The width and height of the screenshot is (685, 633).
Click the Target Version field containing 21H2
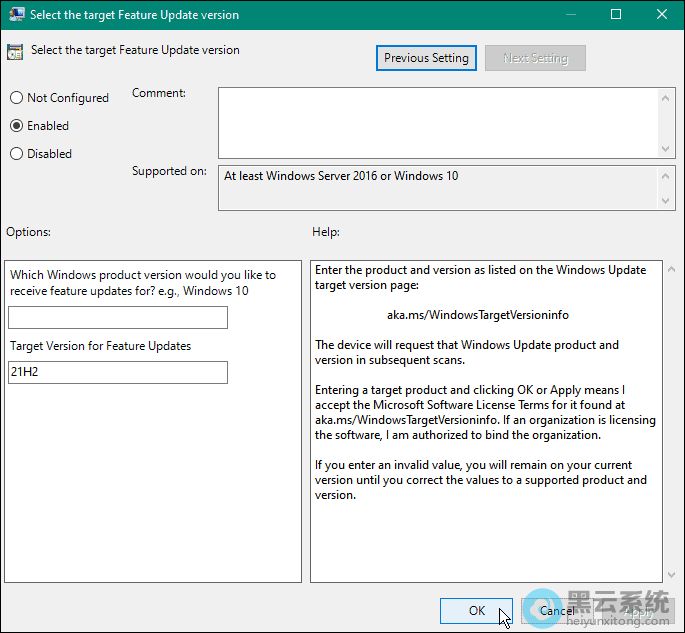pos(118,373)
